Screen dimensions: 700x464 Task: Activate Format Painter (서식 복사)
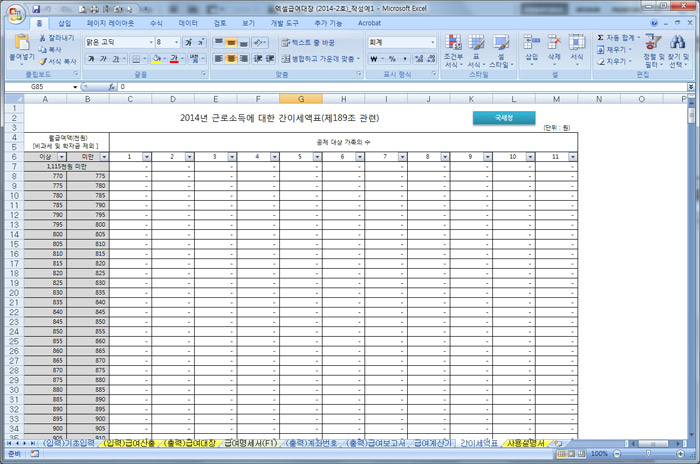[58, 61]
